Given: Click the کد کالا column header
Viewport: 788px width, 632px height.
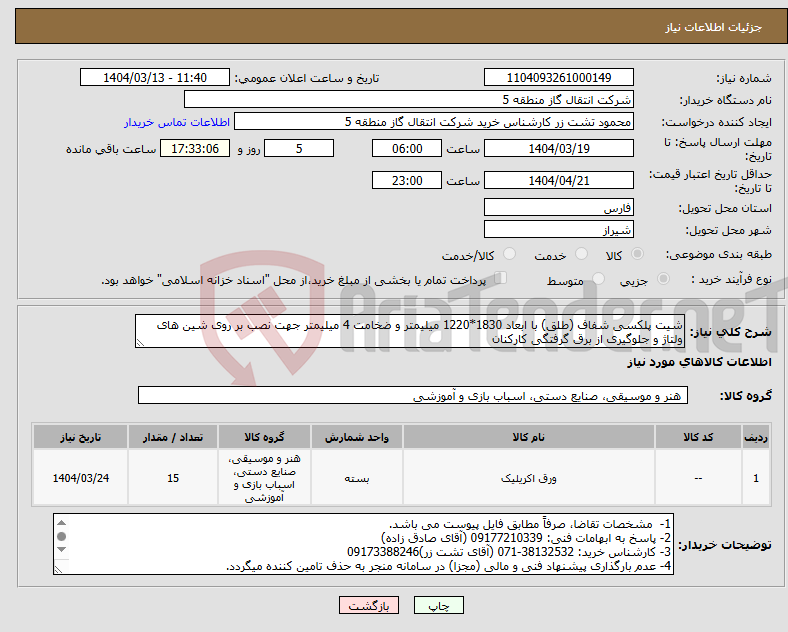Looking at the screenshot, I should (698, 437).
